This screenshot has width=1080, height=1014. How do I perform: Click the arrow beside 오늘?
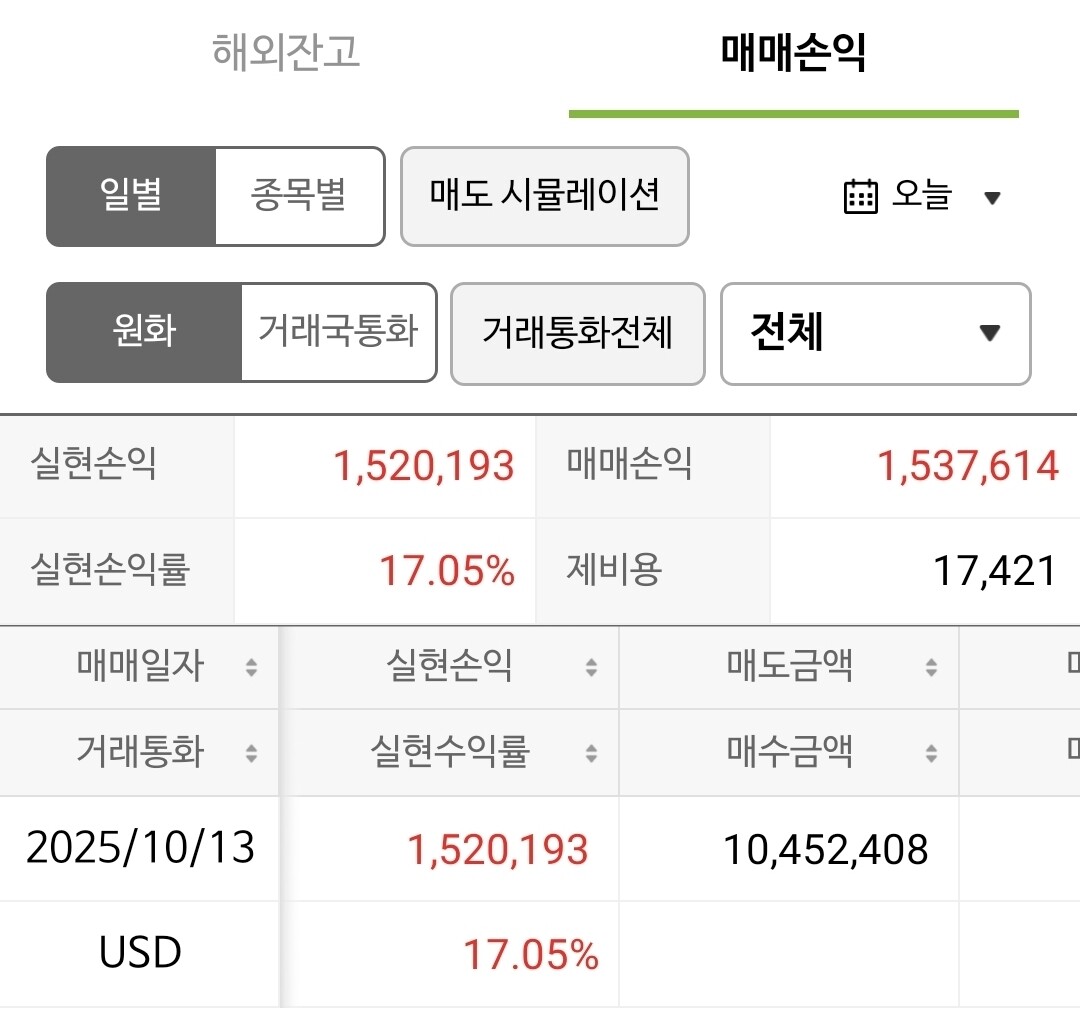click(x=992, y=198)
